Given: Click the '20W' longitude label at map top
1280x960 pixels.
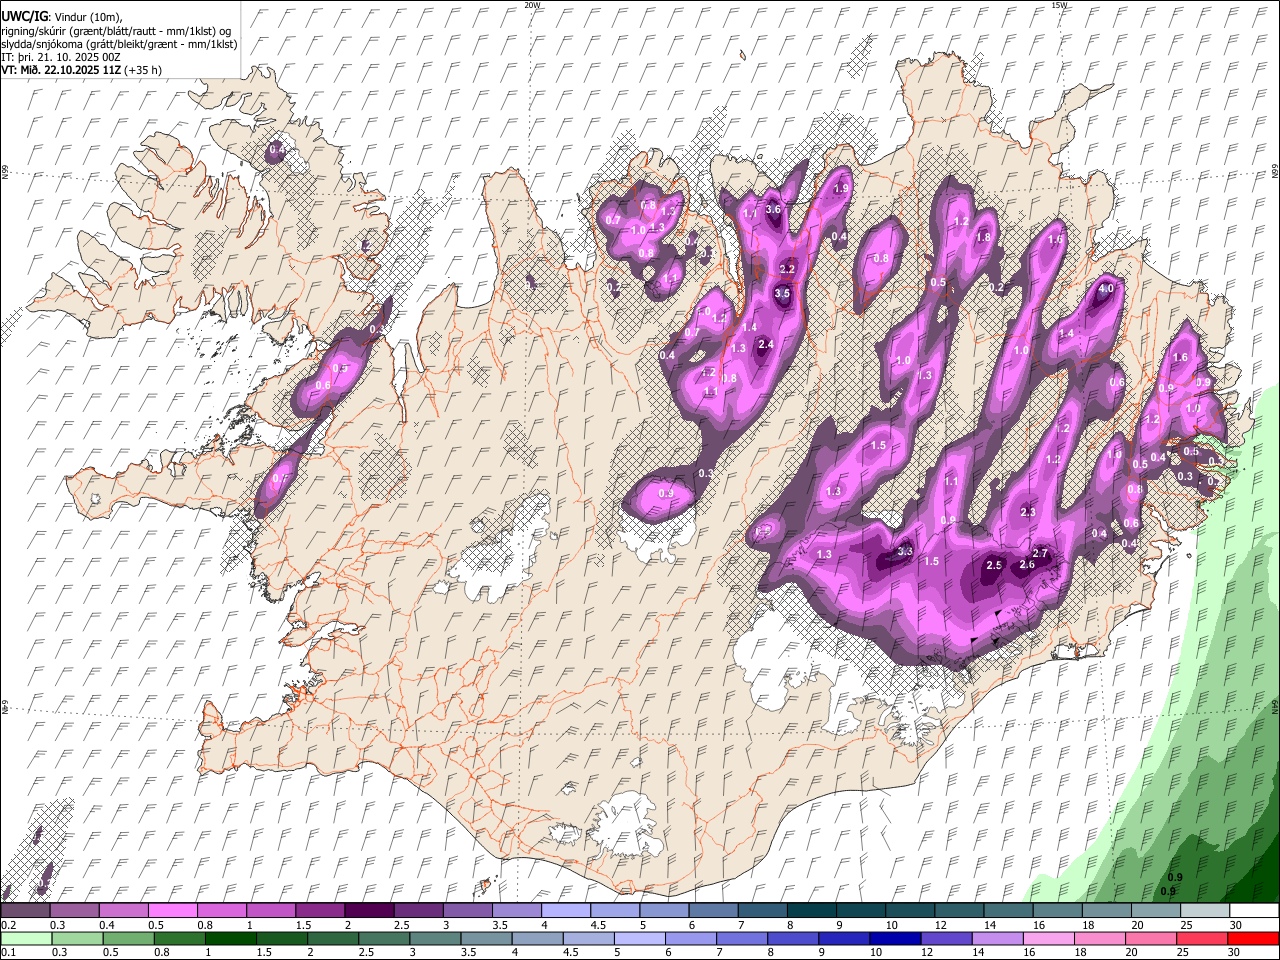Looking at the screenshot, I should click(532, 5).
